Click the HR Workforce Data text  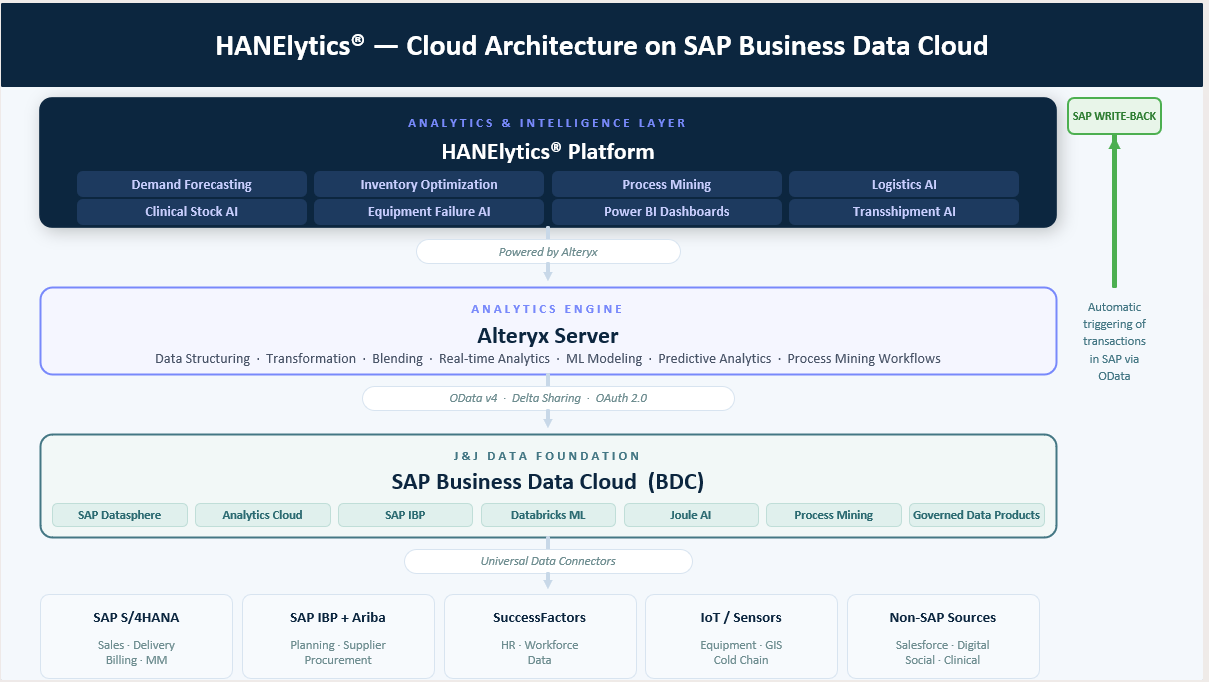click(540, 652)
